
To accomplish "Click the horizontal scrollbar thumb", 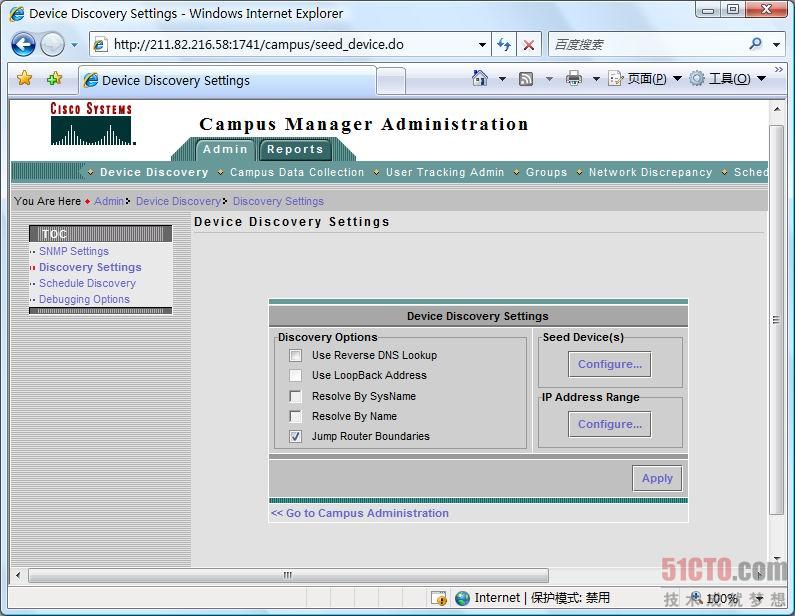I will pyautogui.click(x=288, y=575).
